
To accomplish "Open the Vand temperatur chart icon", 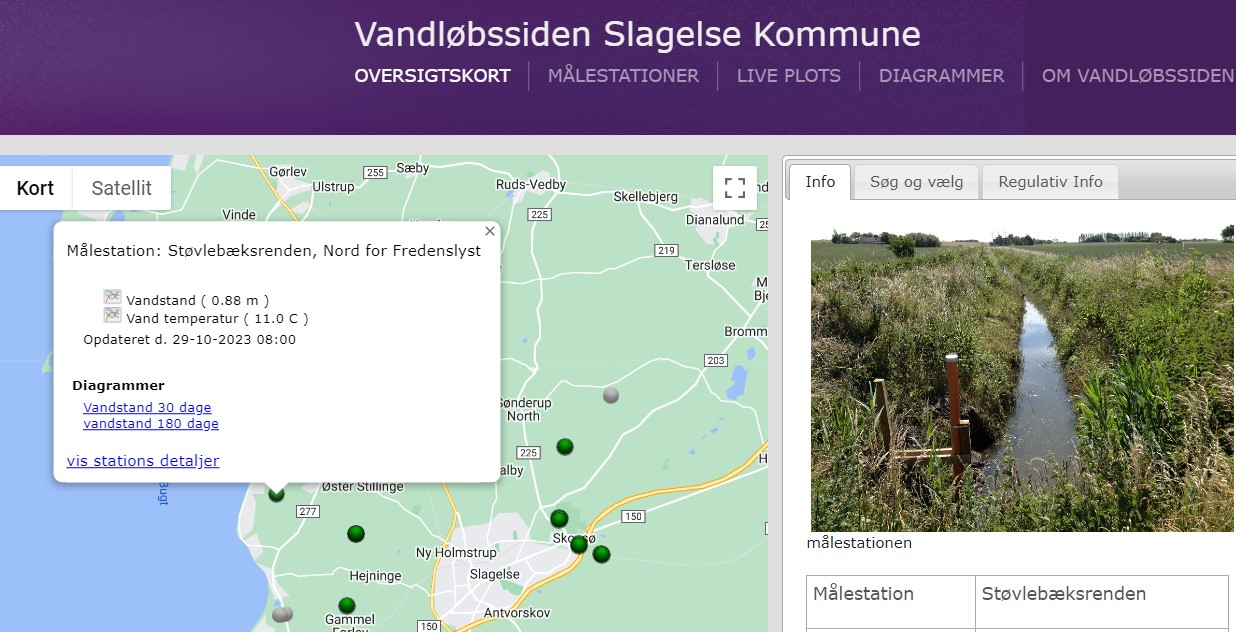I will click(113, 317).
